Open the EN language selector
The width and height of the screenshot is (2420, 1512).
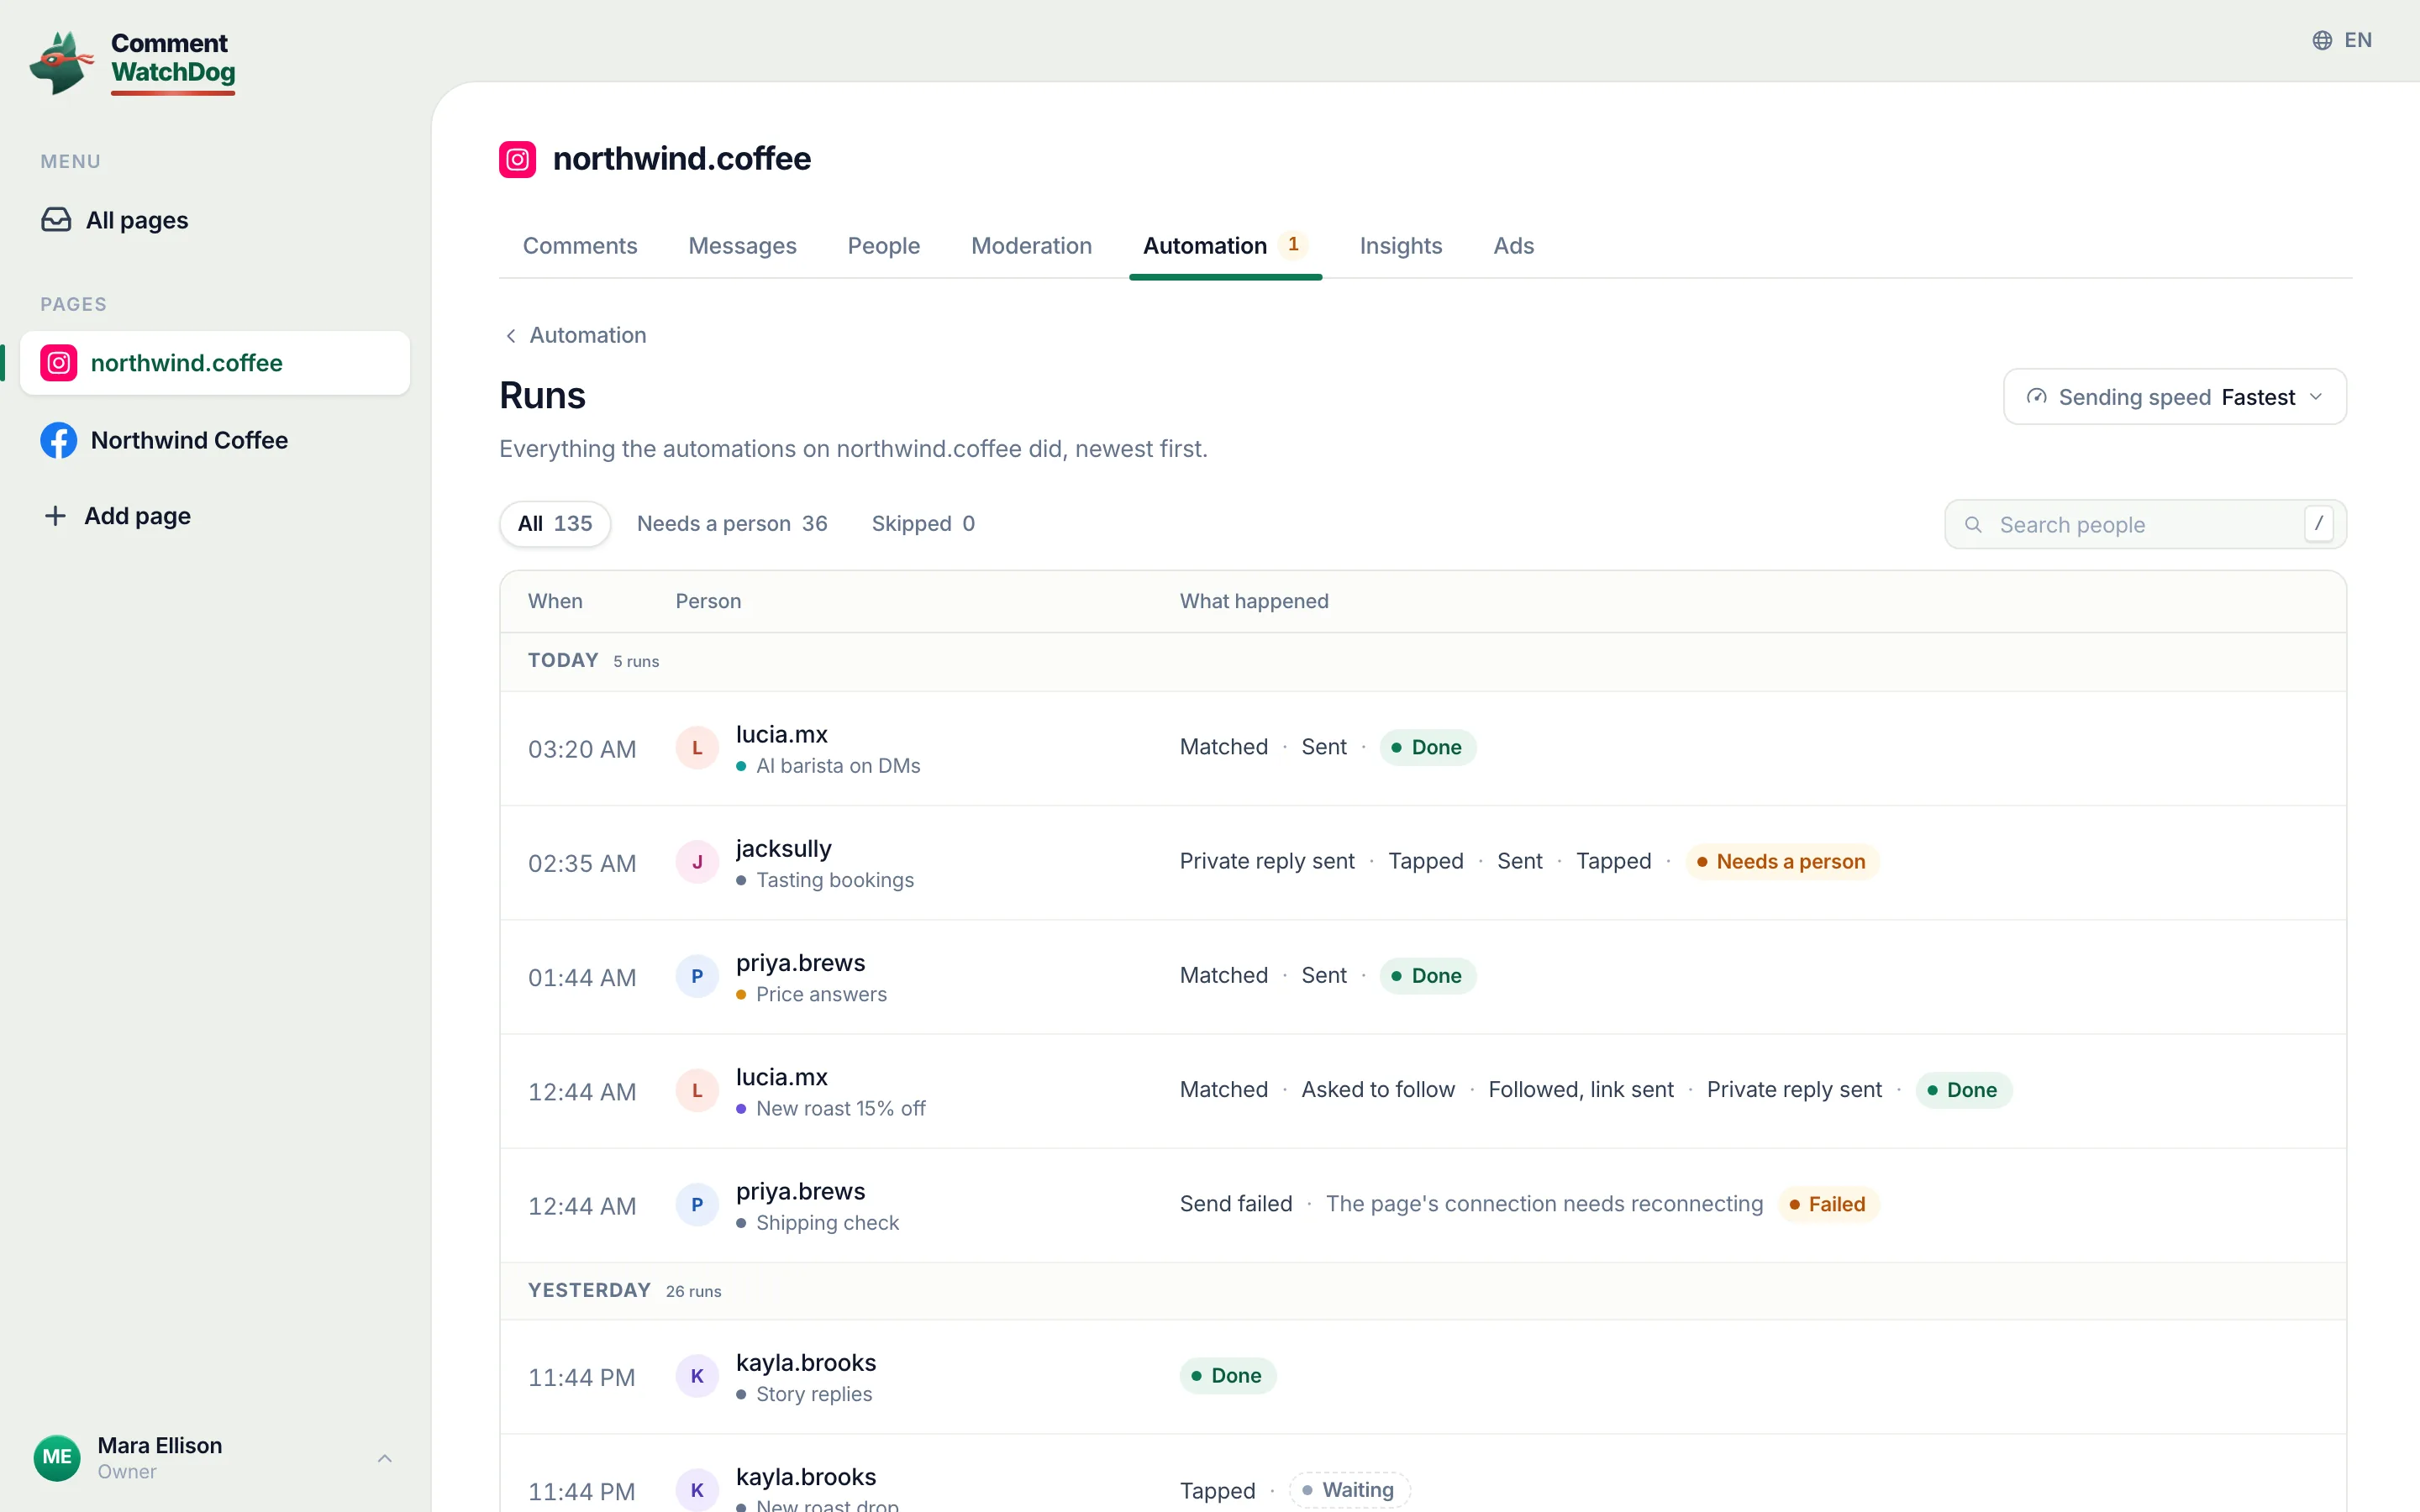tap(2342, 40)
